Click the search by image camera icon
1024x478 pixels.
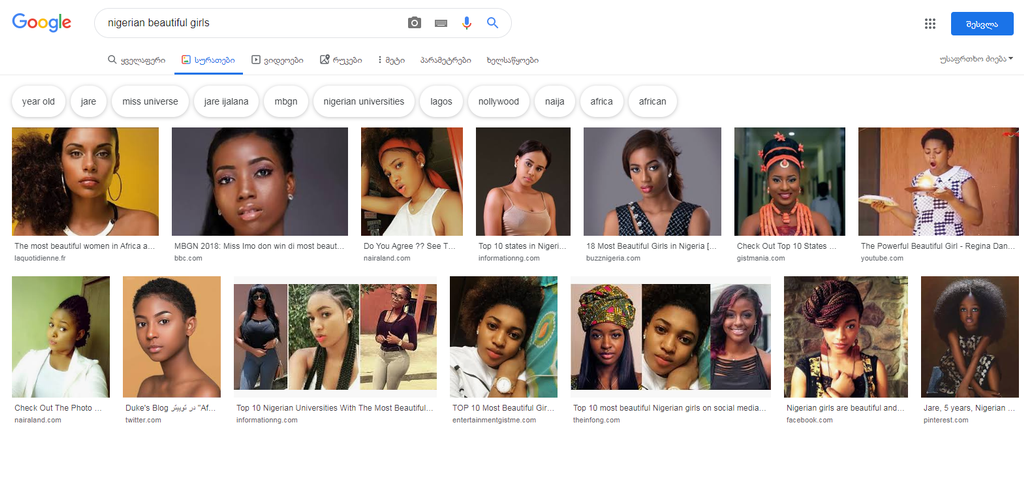tap(414, 23)
